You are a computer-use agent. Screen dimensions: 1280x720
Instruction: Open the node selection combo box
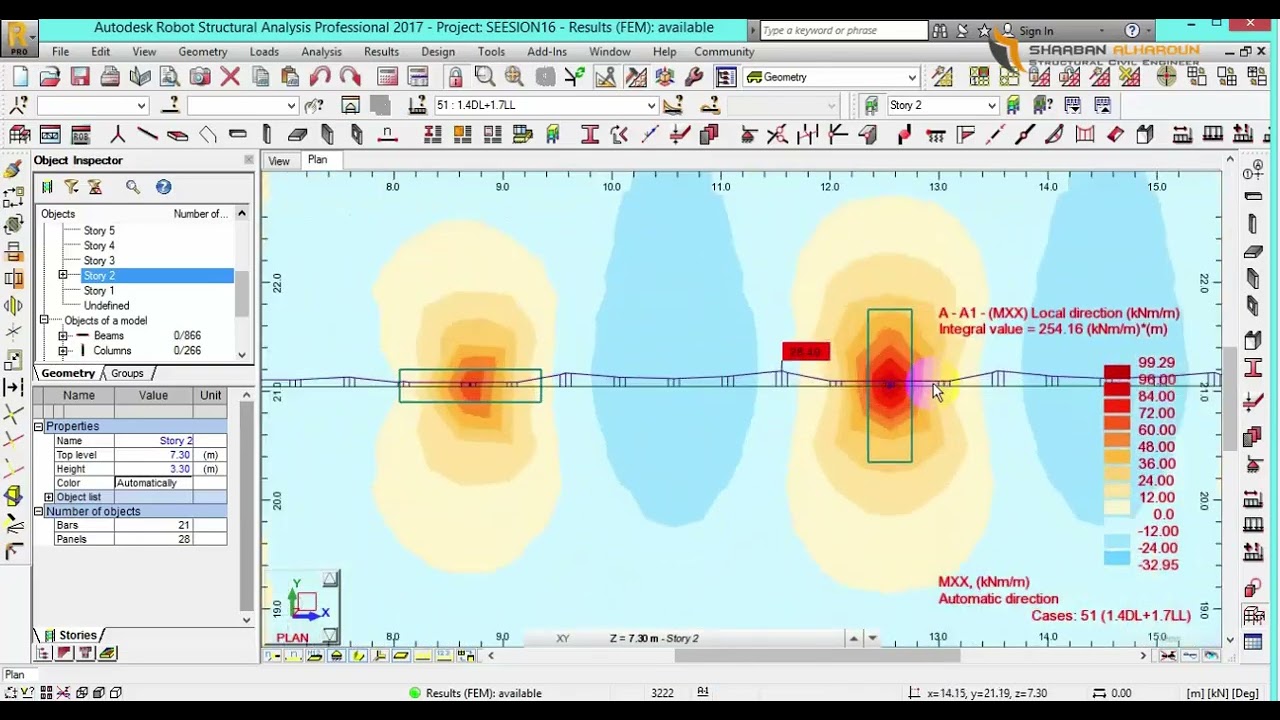click(x=93, y=105)
